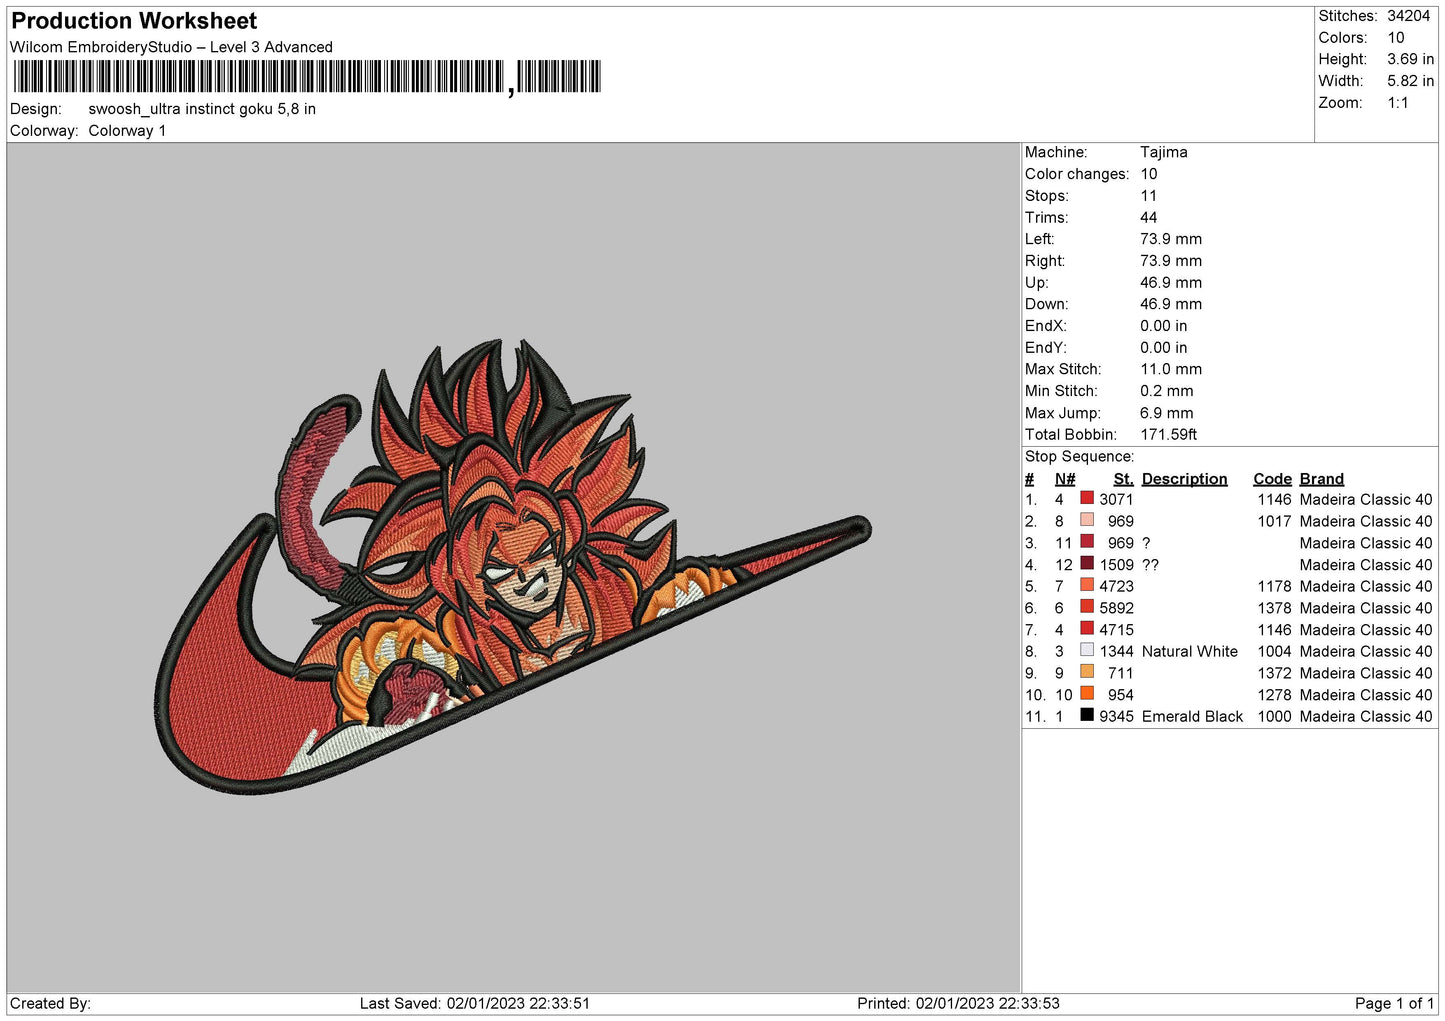The height and width of the screenshot is (1021, 1445).
Task: Click the Emerald Black color swatch
Action: tap(1086, 715)
